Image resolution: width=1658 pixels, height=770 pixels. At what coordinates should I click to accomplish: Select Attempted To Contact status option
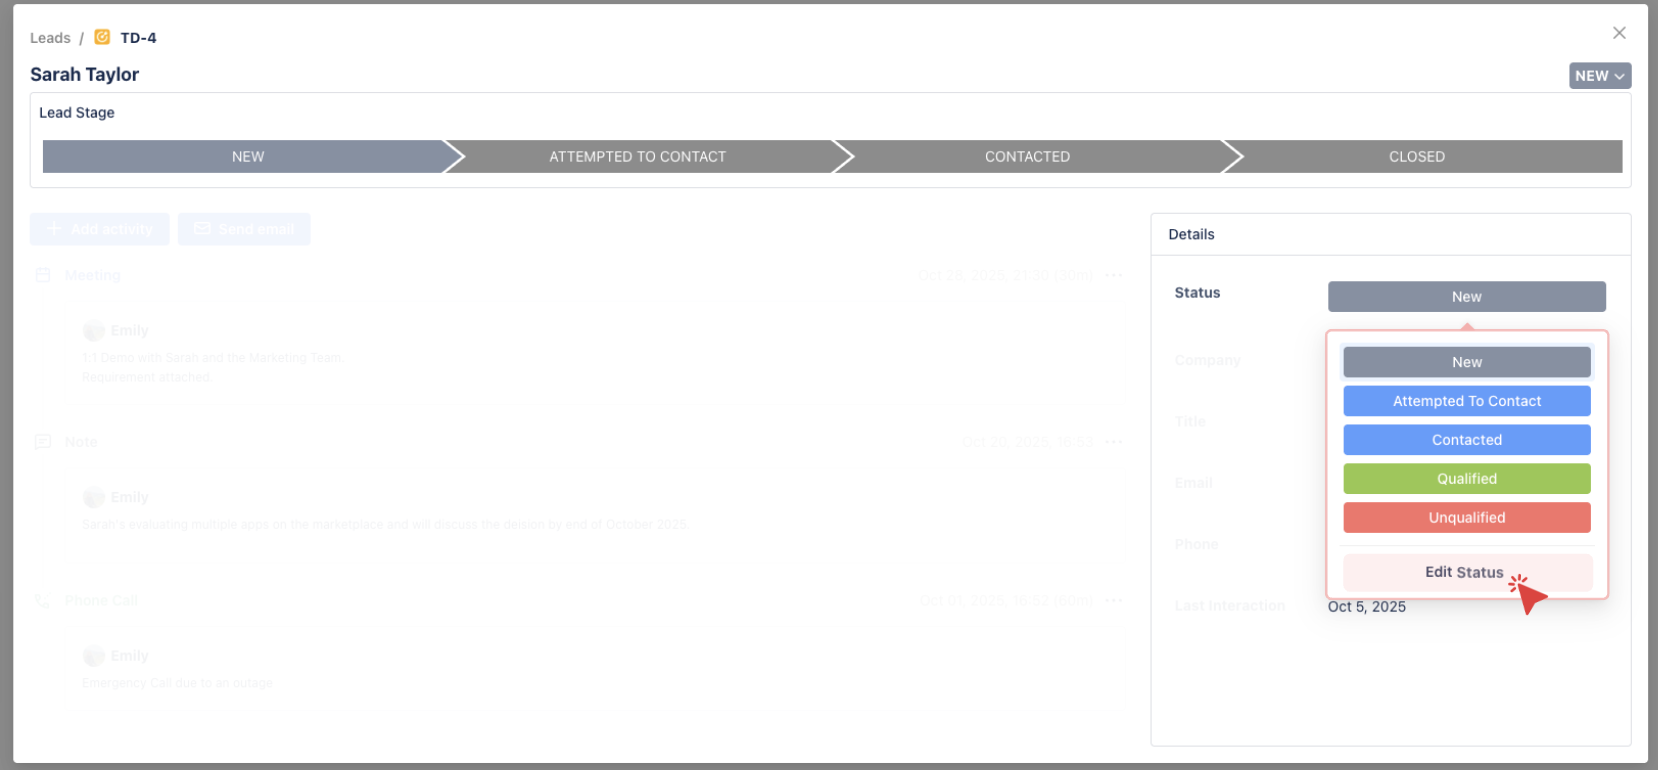tap(1466, 401)
